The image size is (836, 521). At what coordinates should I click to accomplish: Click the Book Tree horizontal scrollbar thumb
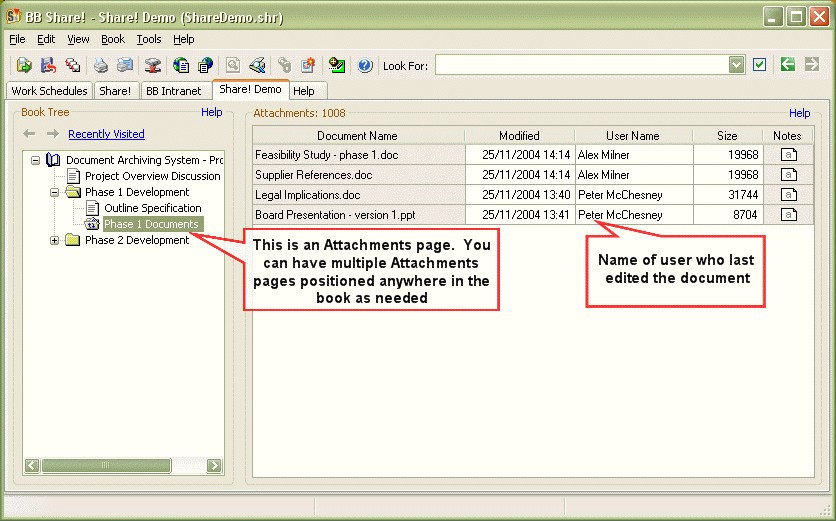(x=106, y=466)
